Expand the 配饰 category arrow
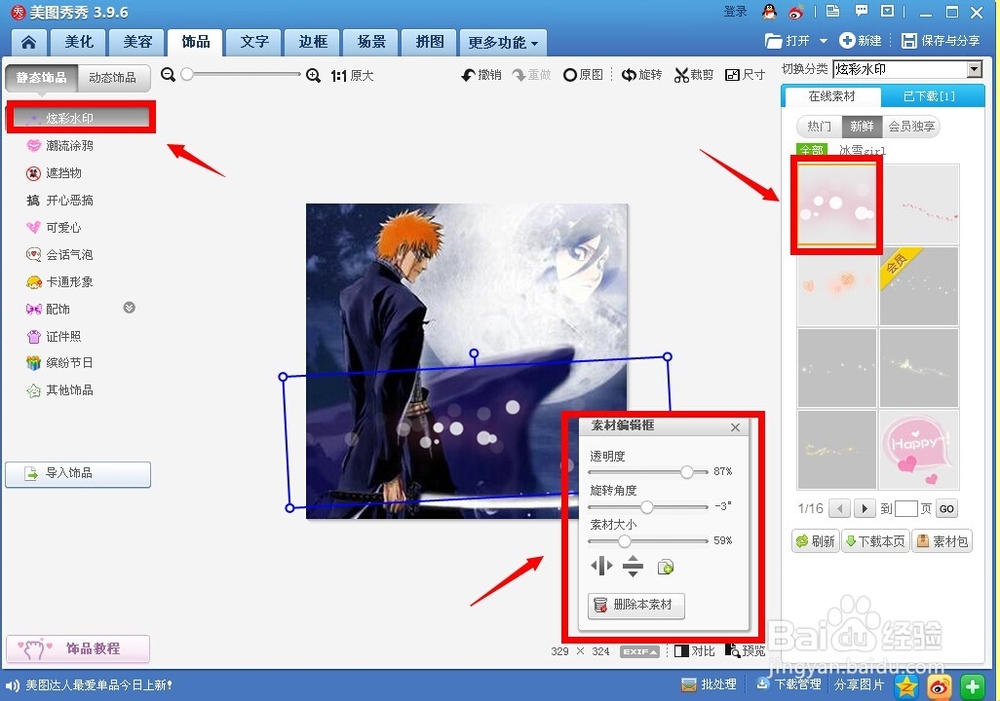Screen dimensions: 1000x701 point(129,308)
